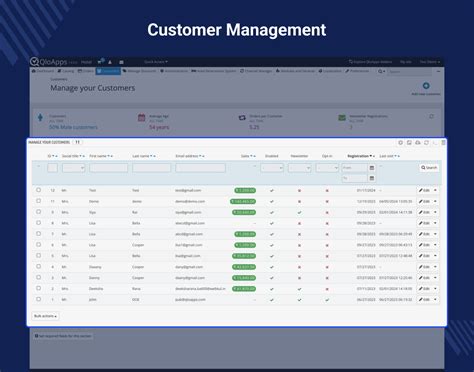The width and height of the screenshot is (474, 372).
Task: Open the Enabled filter dropdown
Action: [272, 168]
